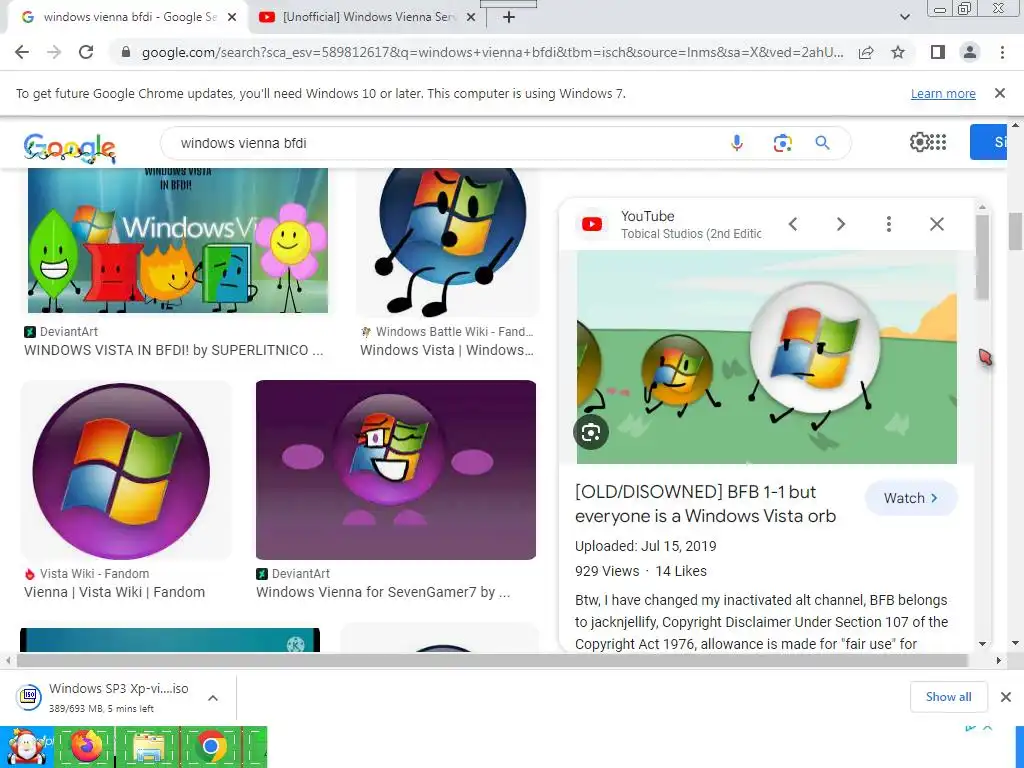Close the downloads bar
Image resolution: width=1024 pixels, height=768 pixels.
coord(1006,697)
